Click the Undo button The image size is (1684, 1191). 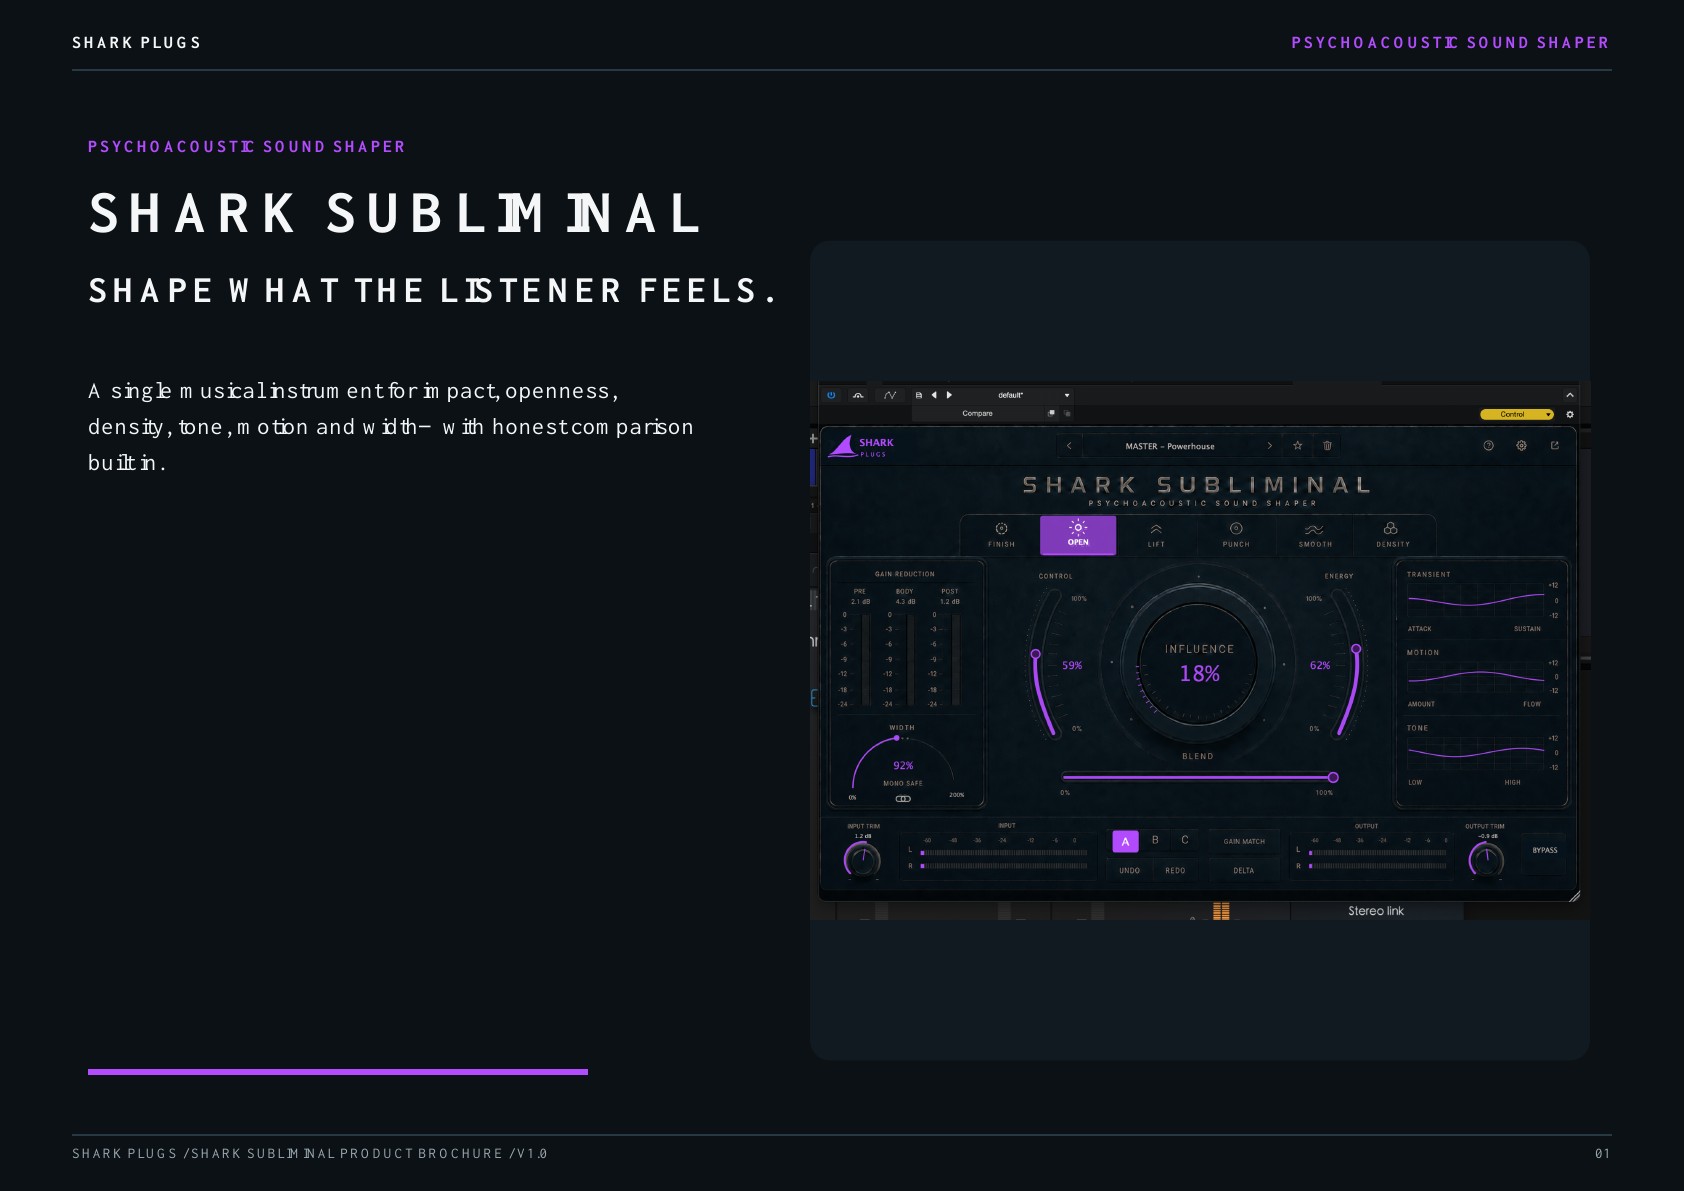(1129, 871)
